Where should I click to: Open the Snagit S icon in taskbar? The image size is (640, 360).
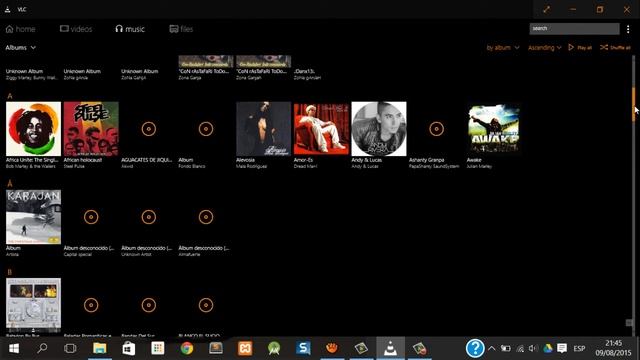pyautogui.click(x=303, y=348)
